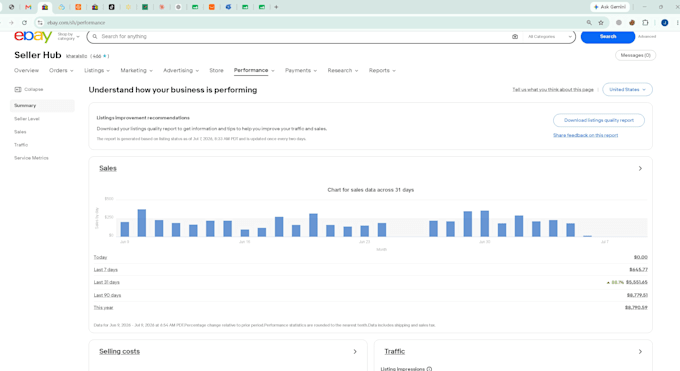Click the blue Search button

(x=608, y=36)
